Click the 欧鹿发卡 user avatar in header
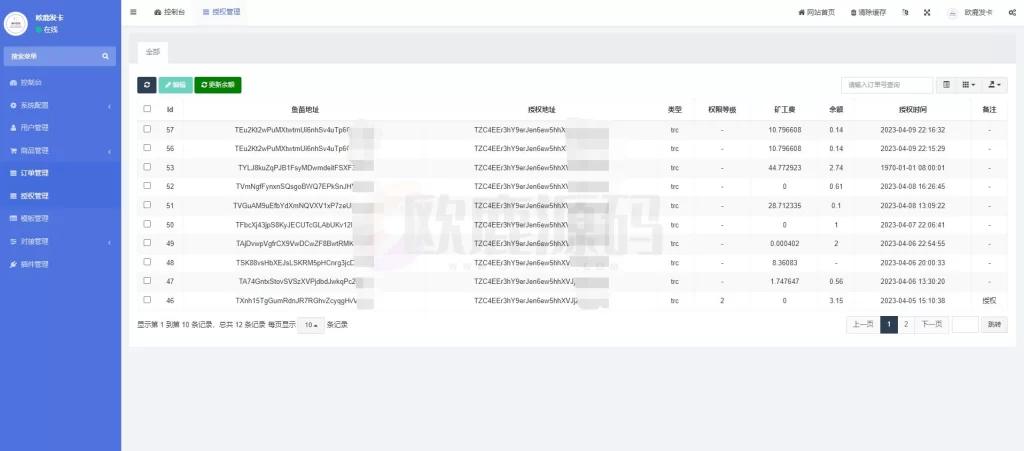 tap(970, 12)
